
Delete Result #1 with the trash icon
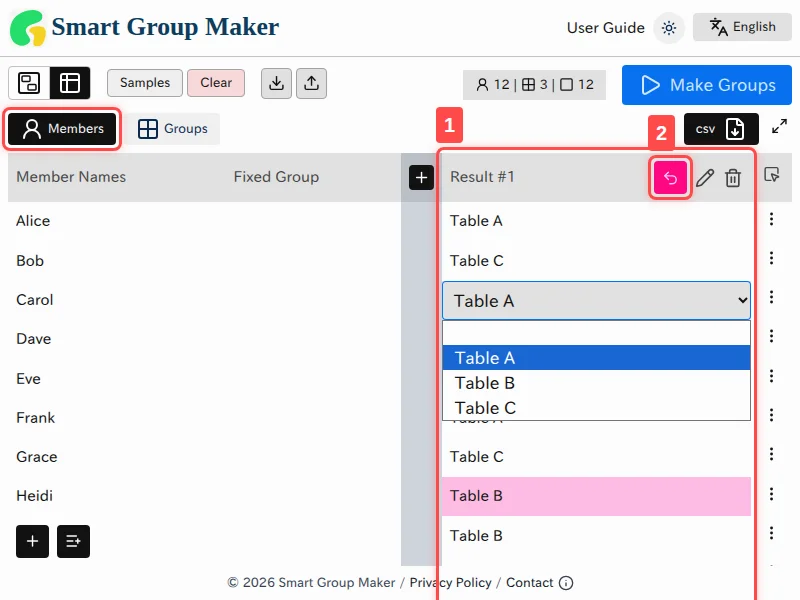[x=733, y=178]
